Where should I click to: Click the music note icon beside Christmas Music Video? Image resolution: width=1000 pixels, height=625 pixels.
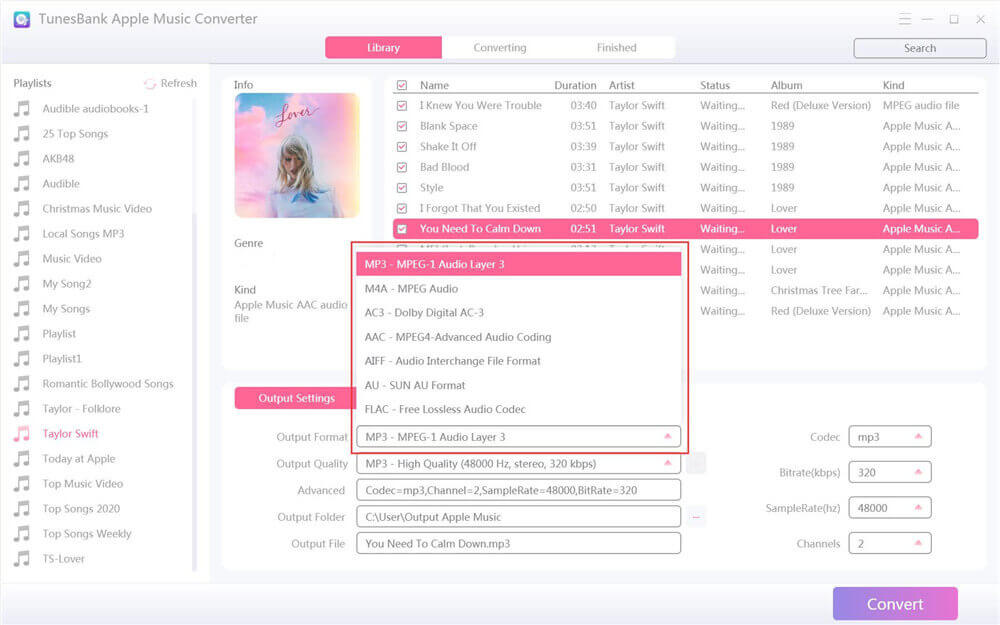pos(22,208)
